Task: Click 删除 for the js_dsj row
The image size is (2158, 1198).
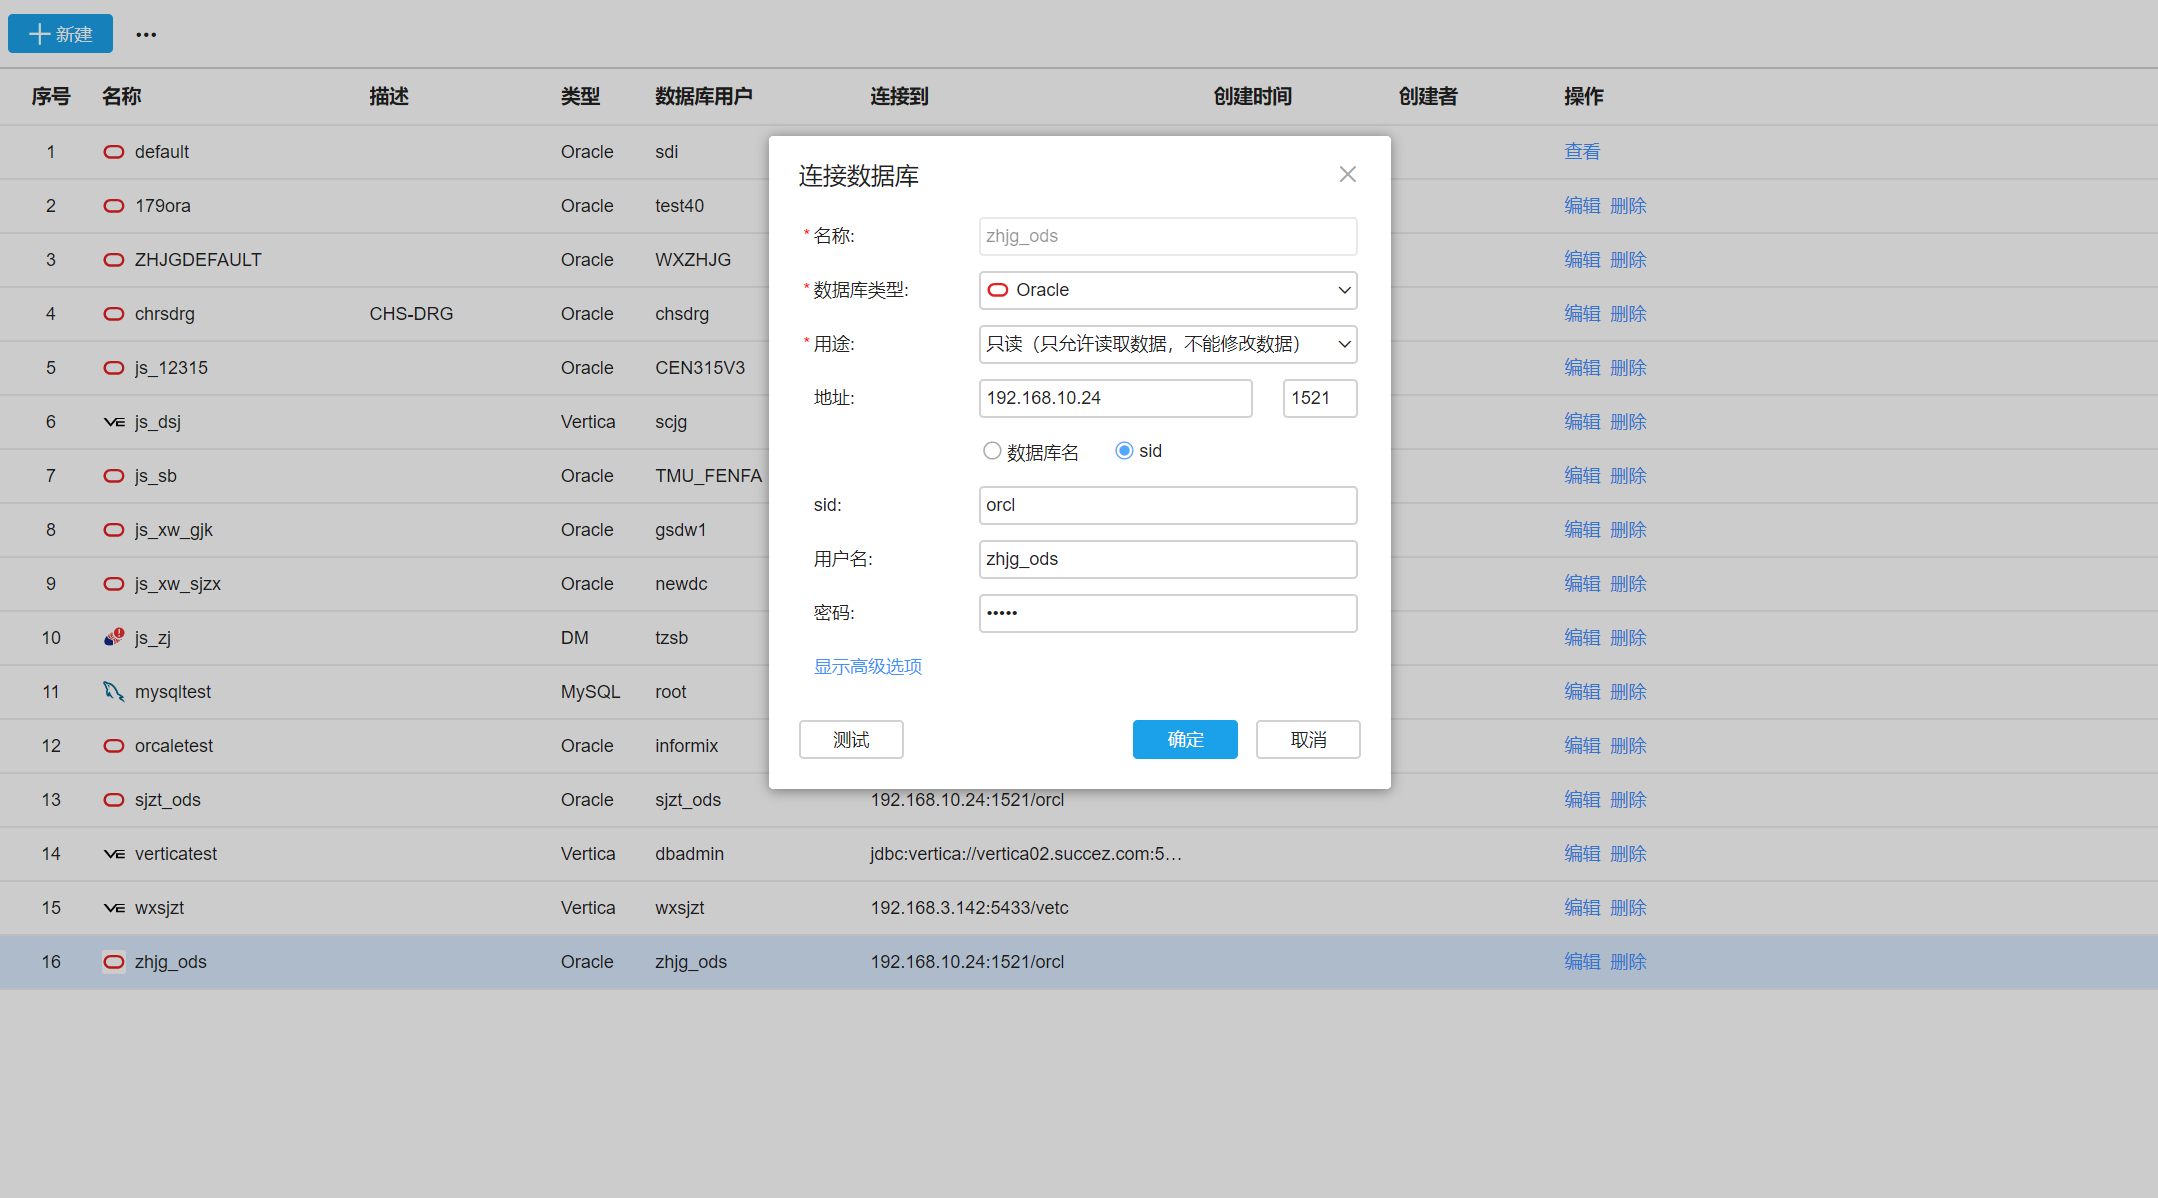Action: coord(1628,422)
